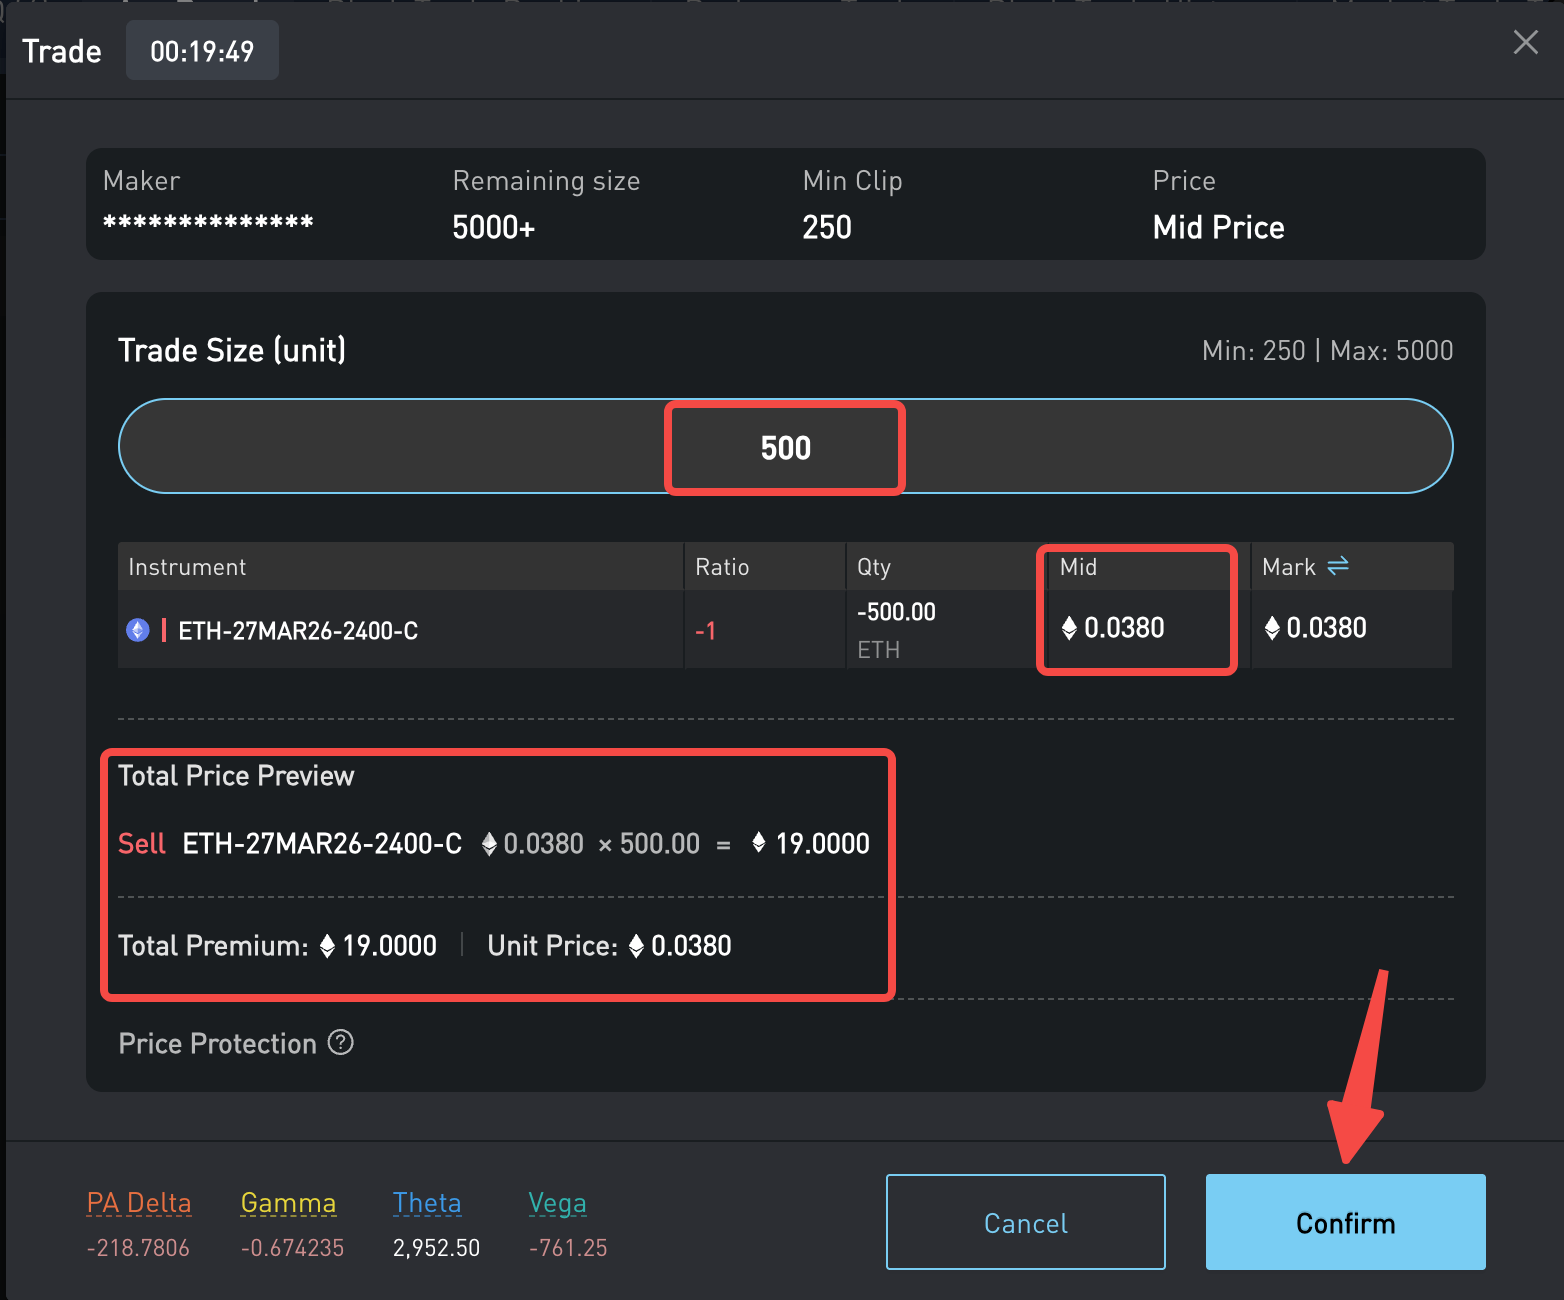Click the Mid Price value under Price
Viewport: 1564px width, 1300px height.
click(1218, 227)
